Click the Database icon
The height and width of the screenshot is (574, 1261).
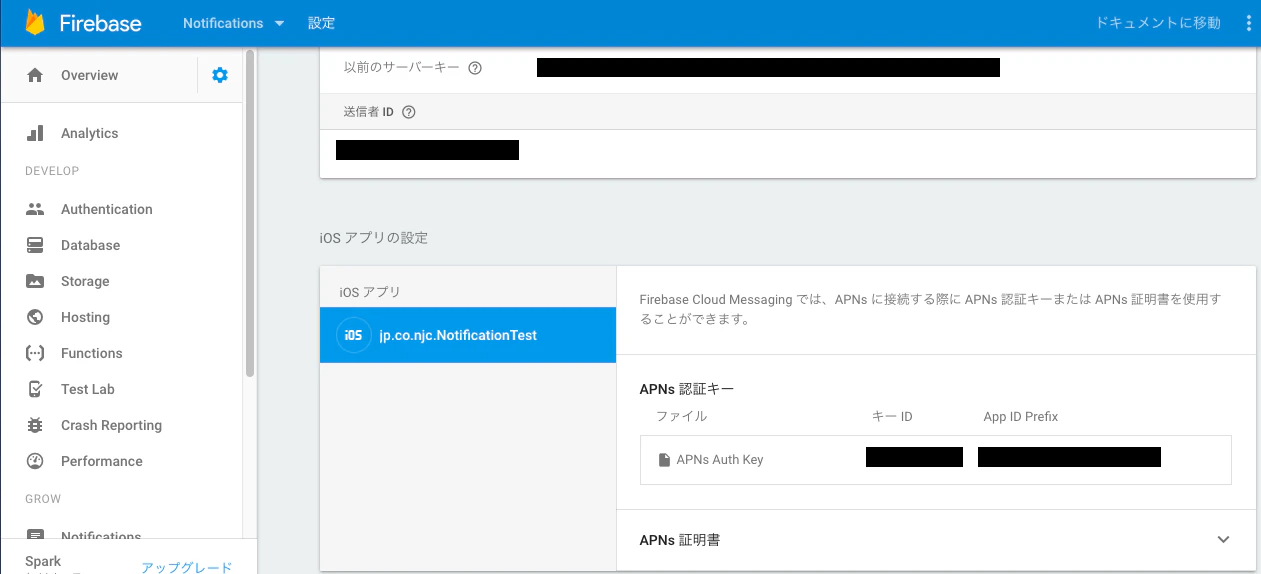[35, 245]
